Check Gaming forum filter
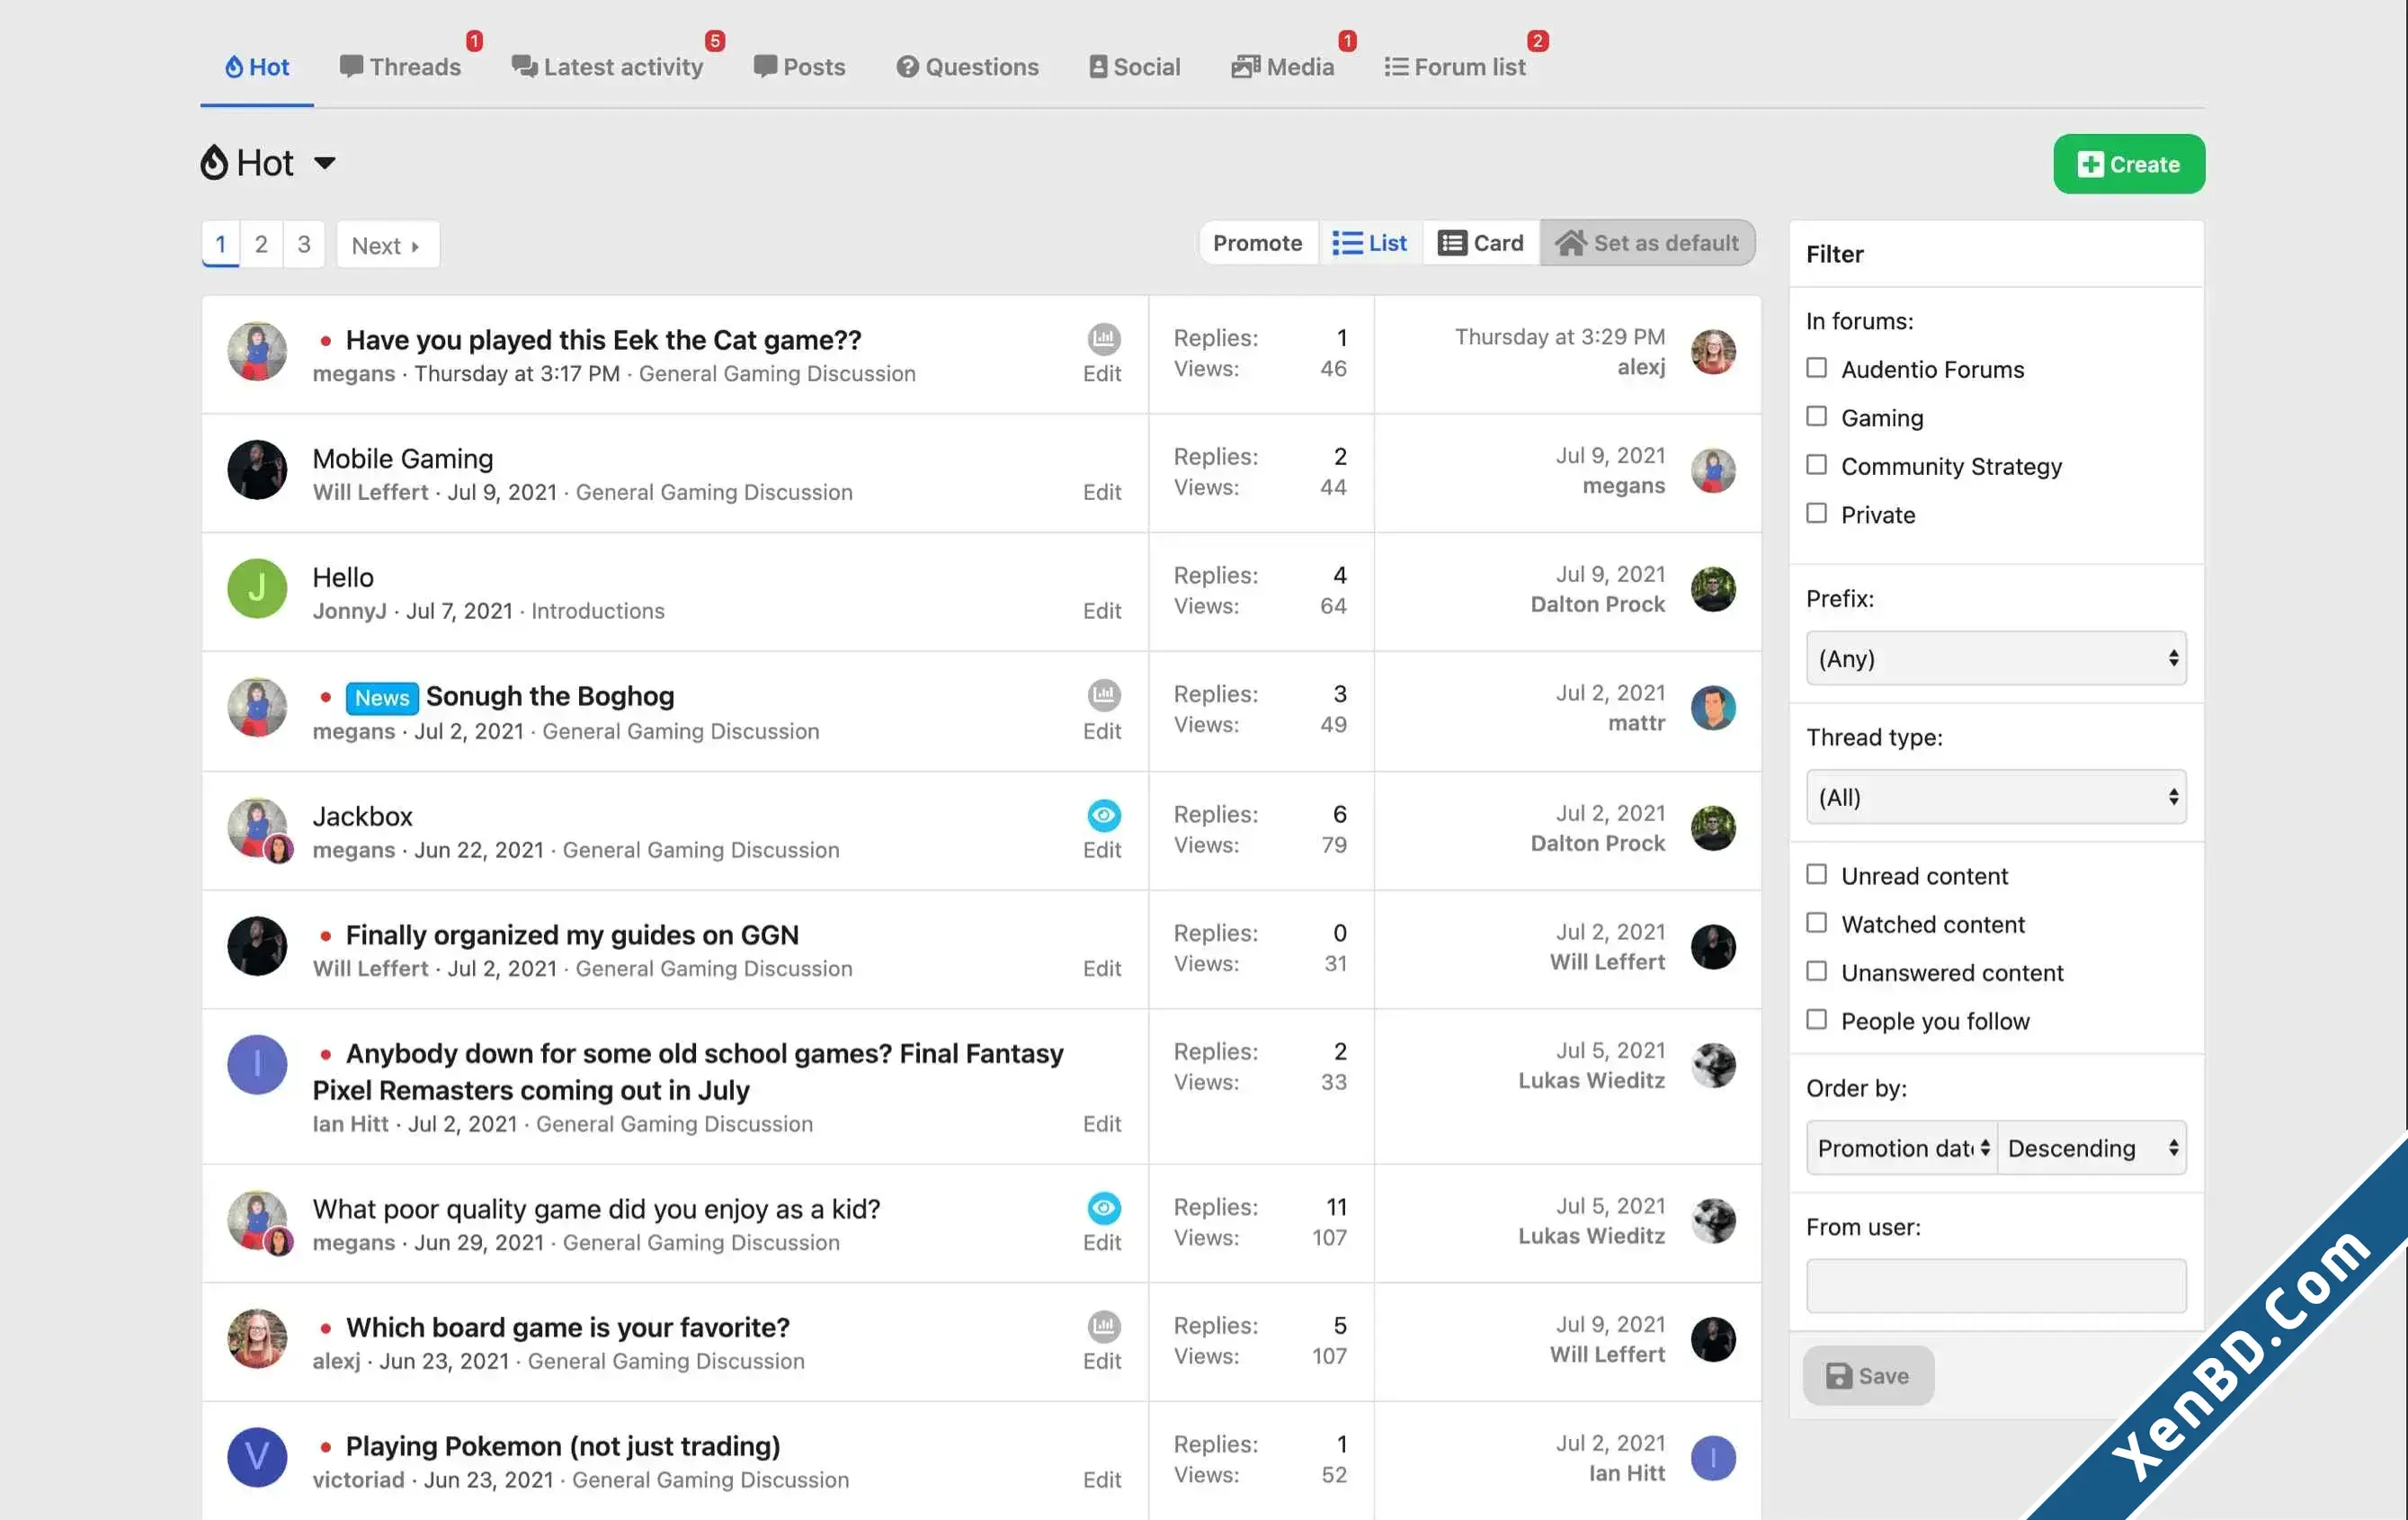This screenshot has width=2408, height=1520. pyautogui.click(x=1815, y=416)
